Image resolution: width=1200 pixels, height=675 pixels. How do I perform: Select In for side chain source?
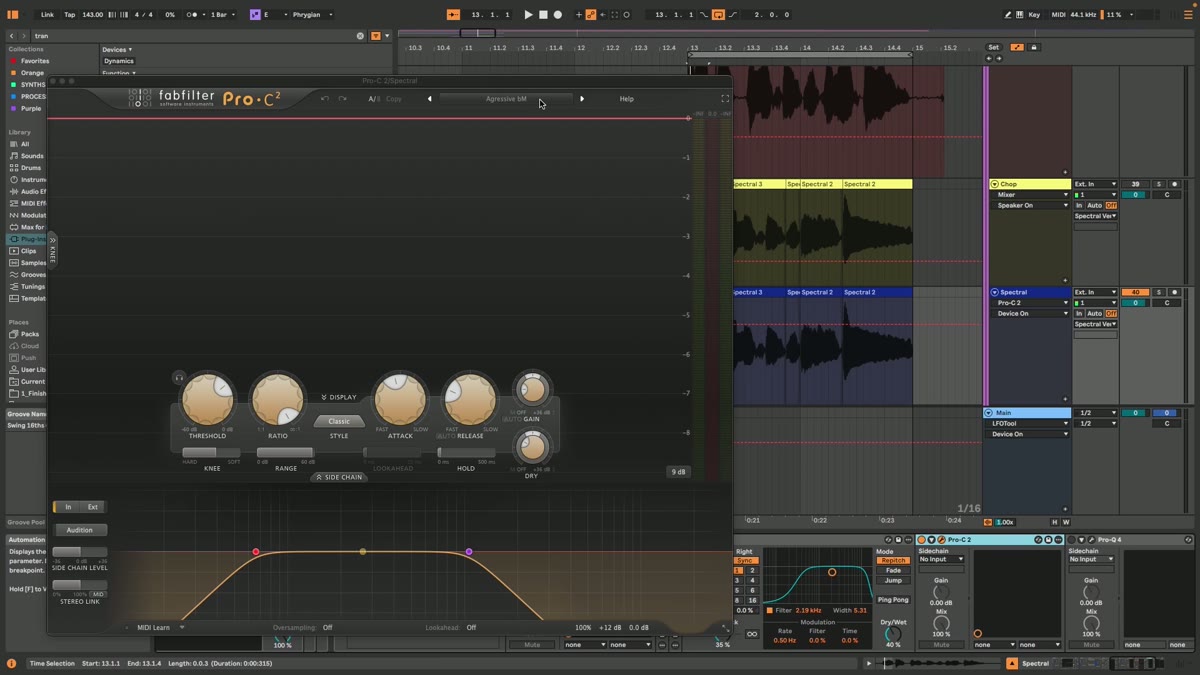(x=68, y=507)
